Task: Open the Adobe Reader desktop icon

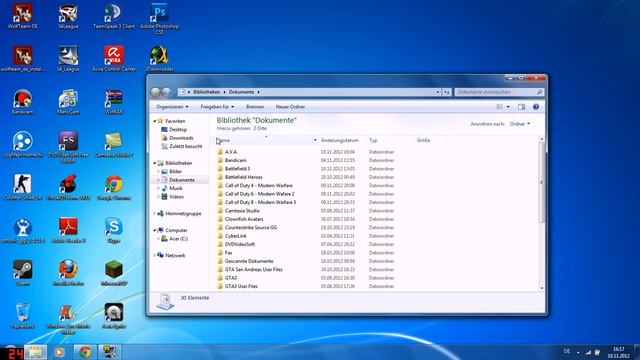Action: click(68, 231)
